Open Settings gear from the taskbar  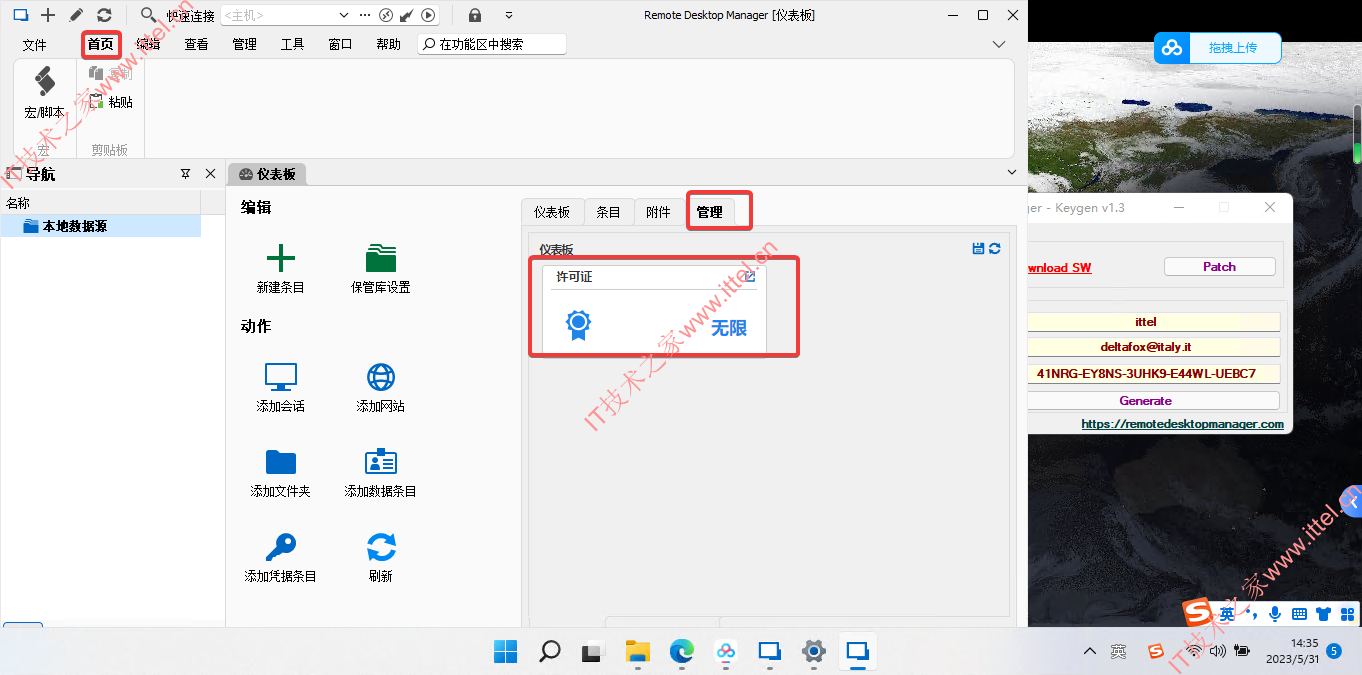[813, 652]
